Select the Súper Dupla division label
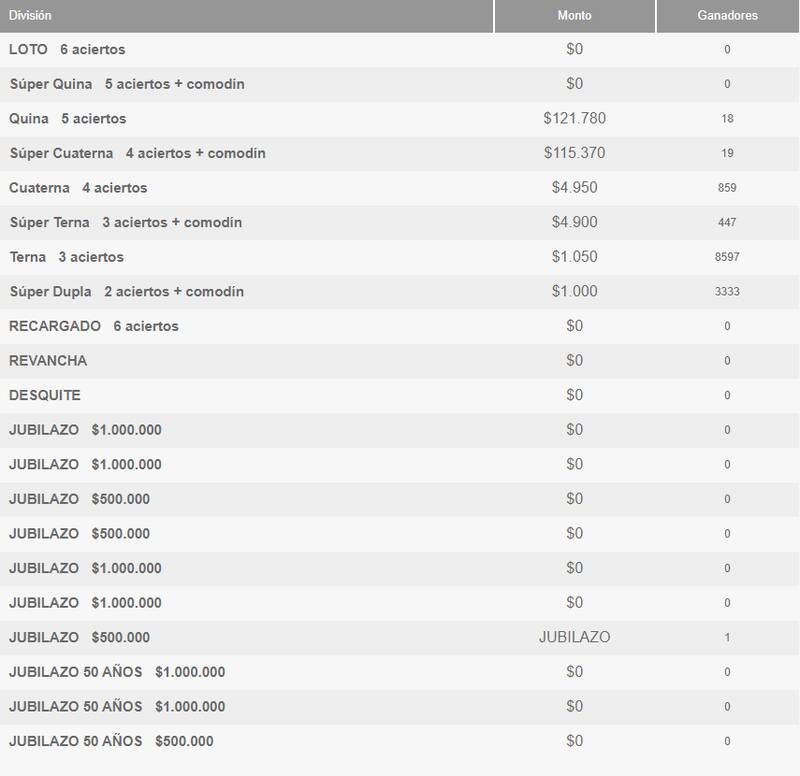This screenshot has width=800, height=776. 126,292
